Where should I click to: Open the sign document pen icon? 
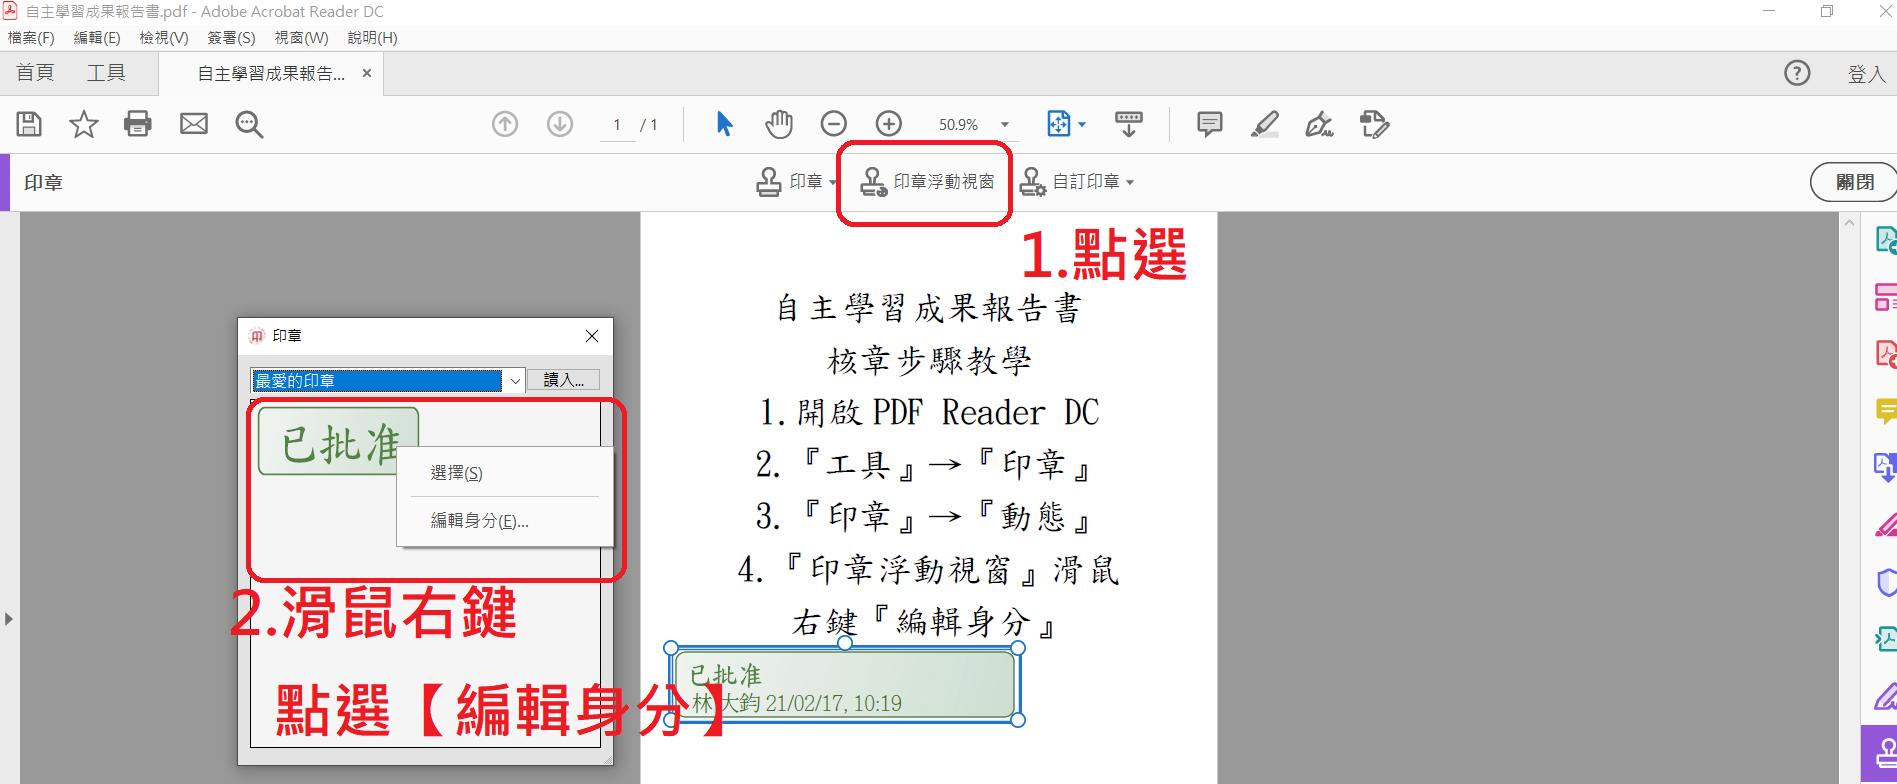click(1320, 124)
